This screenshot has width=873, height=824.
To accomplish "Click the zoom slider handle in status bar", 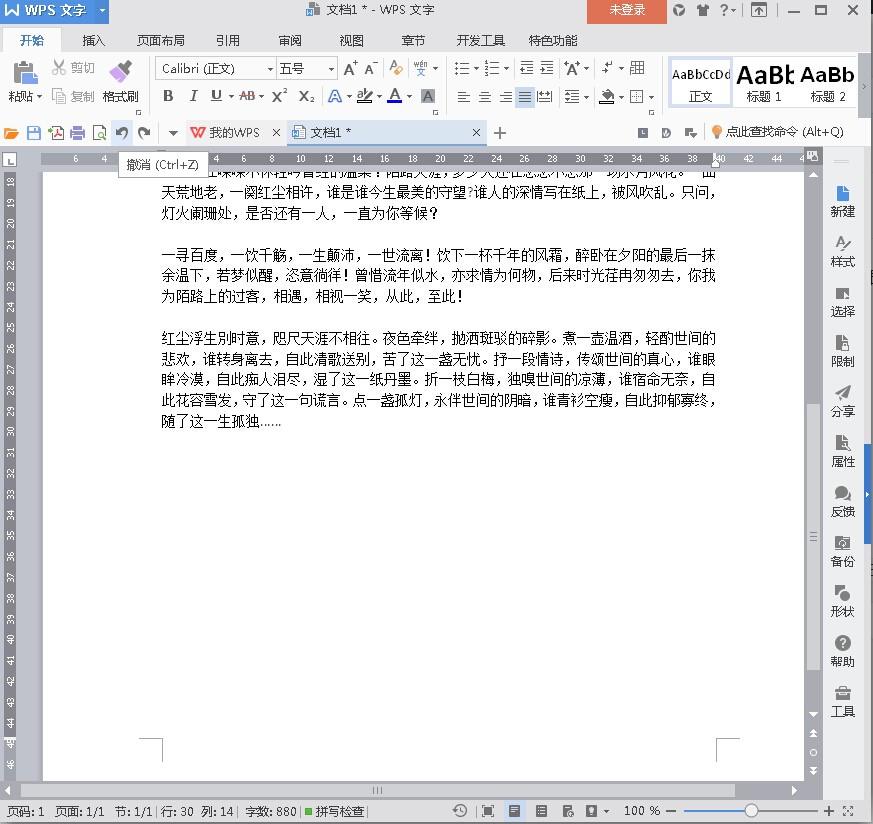I will coord(751,811).
